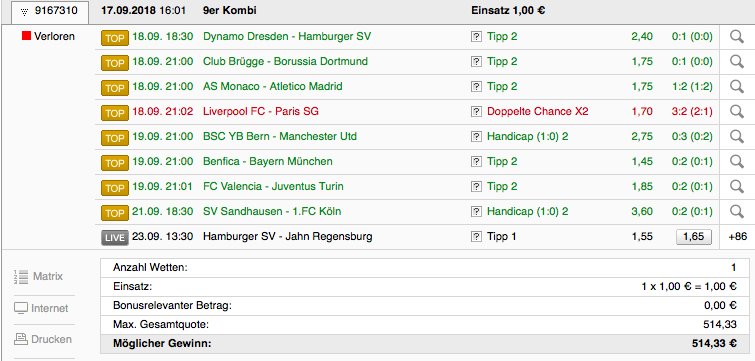Open help icon next to Tipp 1
The height and width of the screenshot is (361, 755).
click(x=476, y=236)
